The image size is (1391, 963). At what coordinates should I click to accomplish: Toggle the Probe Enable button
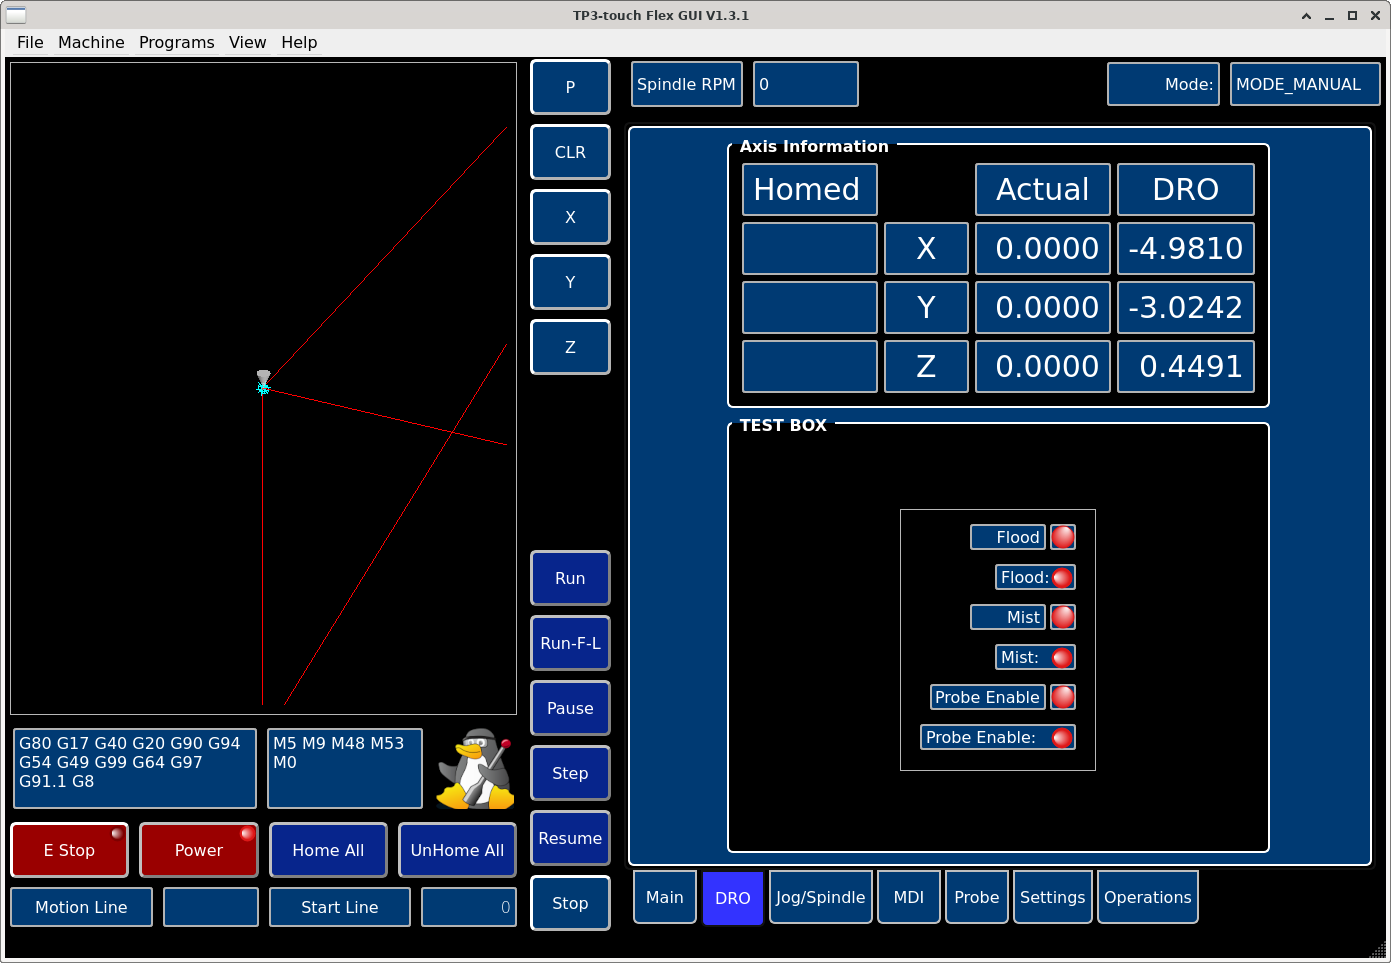pyautogui.click(x=987, y=697)
